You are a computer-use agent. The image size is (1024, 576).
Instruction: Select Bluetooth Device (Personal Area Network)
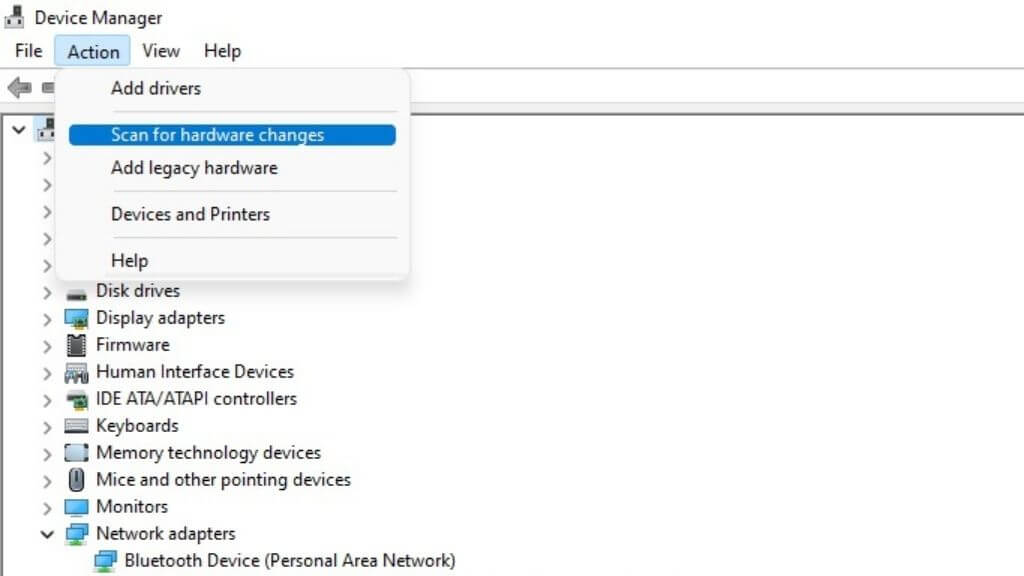[289, 561]
